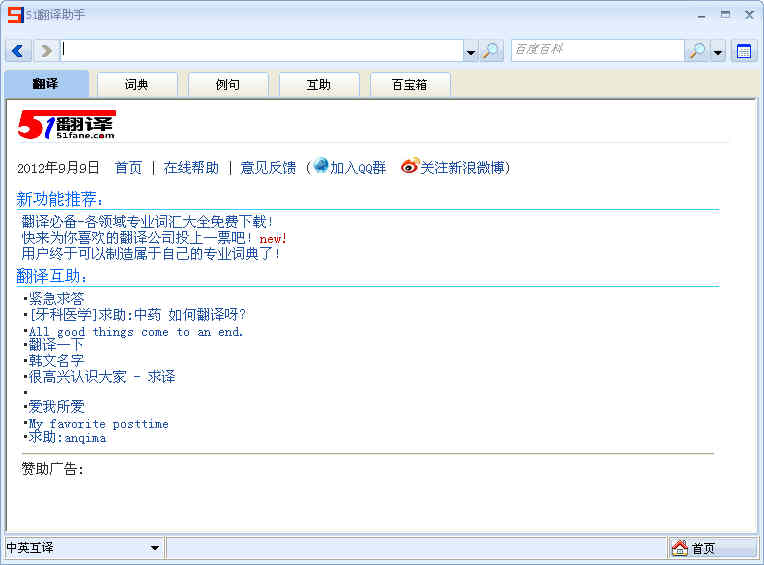Image resolution: width=764 pixels, height=565 pixels.
Task: Click the QQ group globe icon
Action: click(321, 166)
